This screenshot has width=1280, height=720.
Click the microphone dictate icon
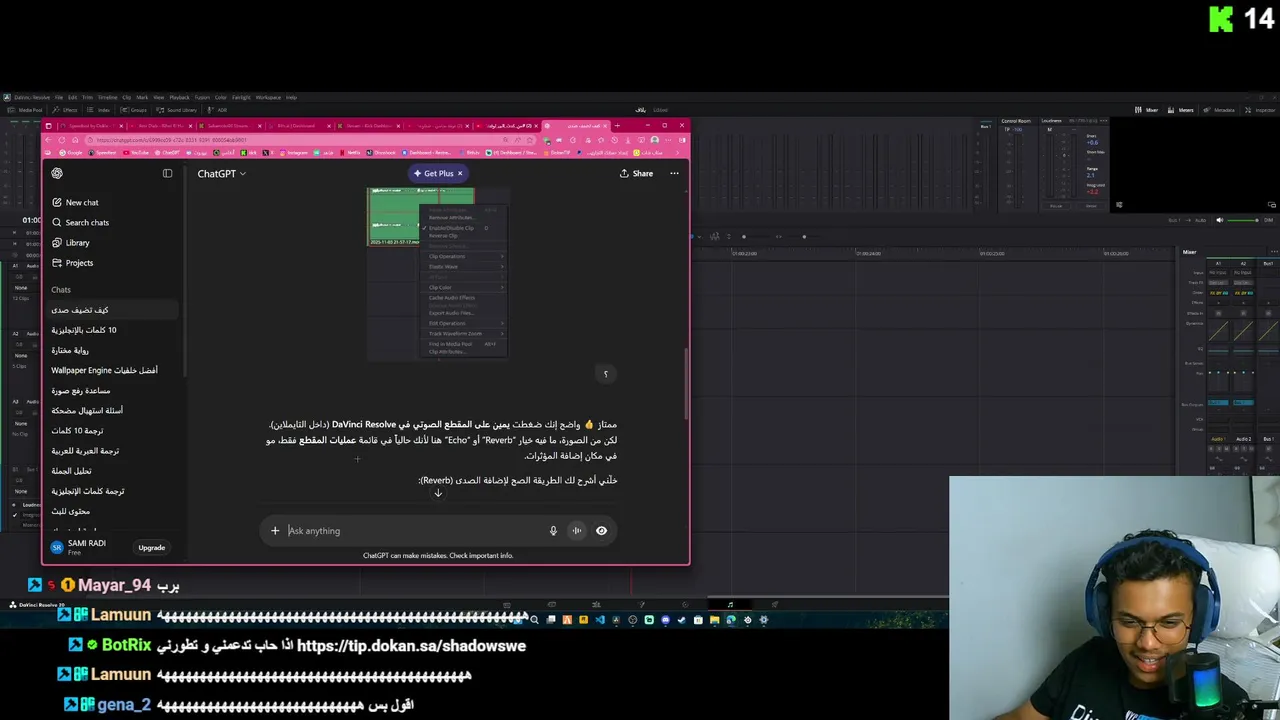point(553,531)
